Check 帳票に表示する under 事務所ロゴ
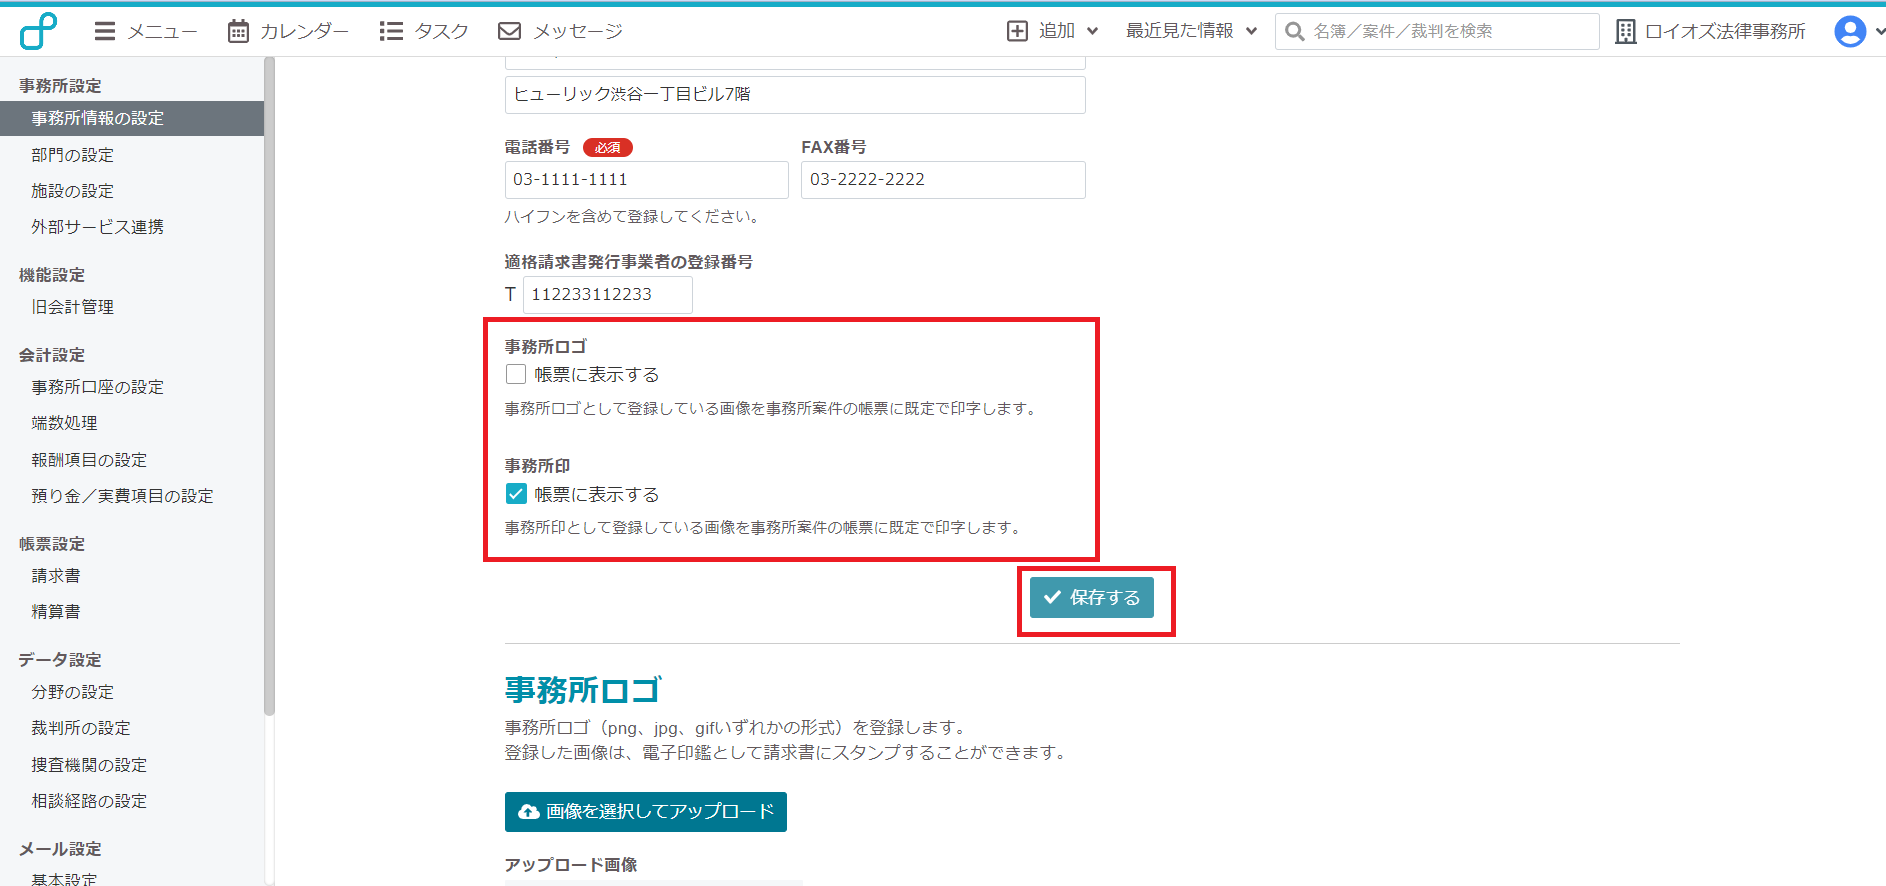 (516, 375)
